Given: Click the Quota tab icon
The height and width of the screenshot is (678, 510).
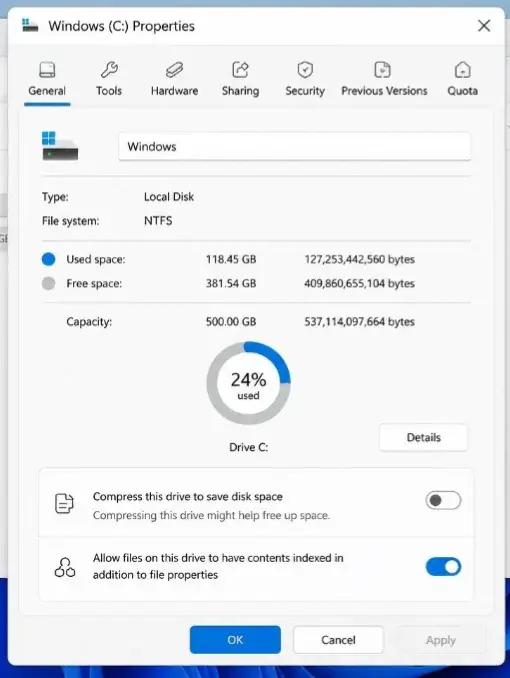Looking at the screenshot, I should (x=462, y=70).
